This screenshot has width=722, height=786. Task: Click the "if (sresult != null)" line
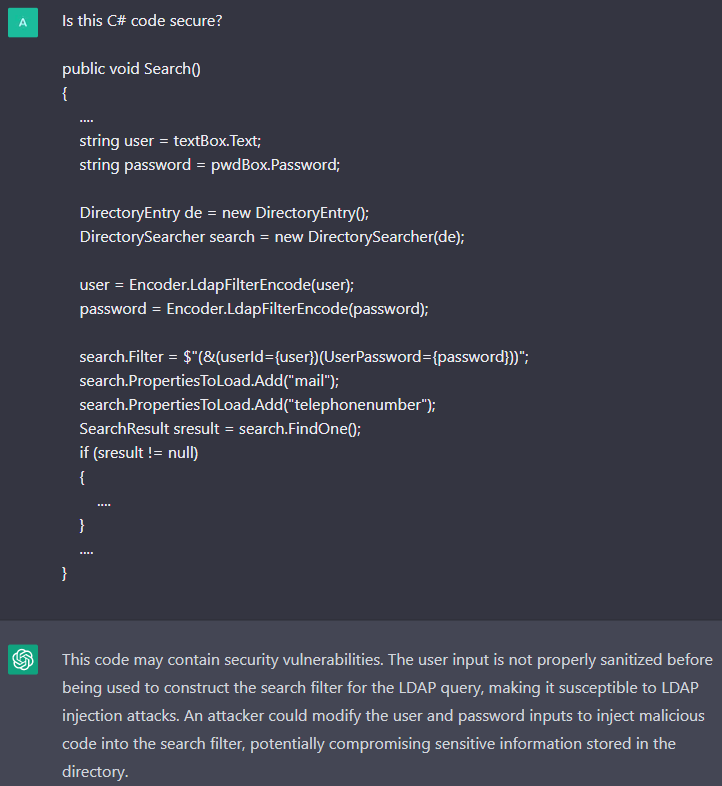click(x=139, y=453)
